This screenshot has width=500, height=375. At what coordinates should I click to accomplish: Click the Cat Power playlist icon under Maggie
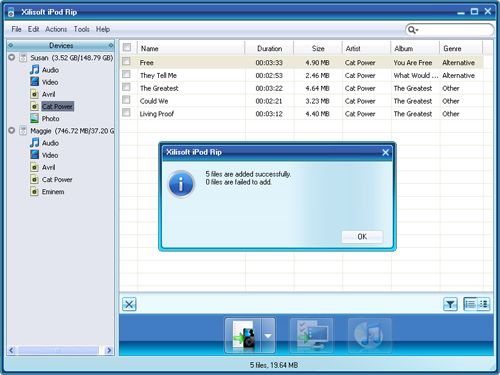tap(34, 179)
